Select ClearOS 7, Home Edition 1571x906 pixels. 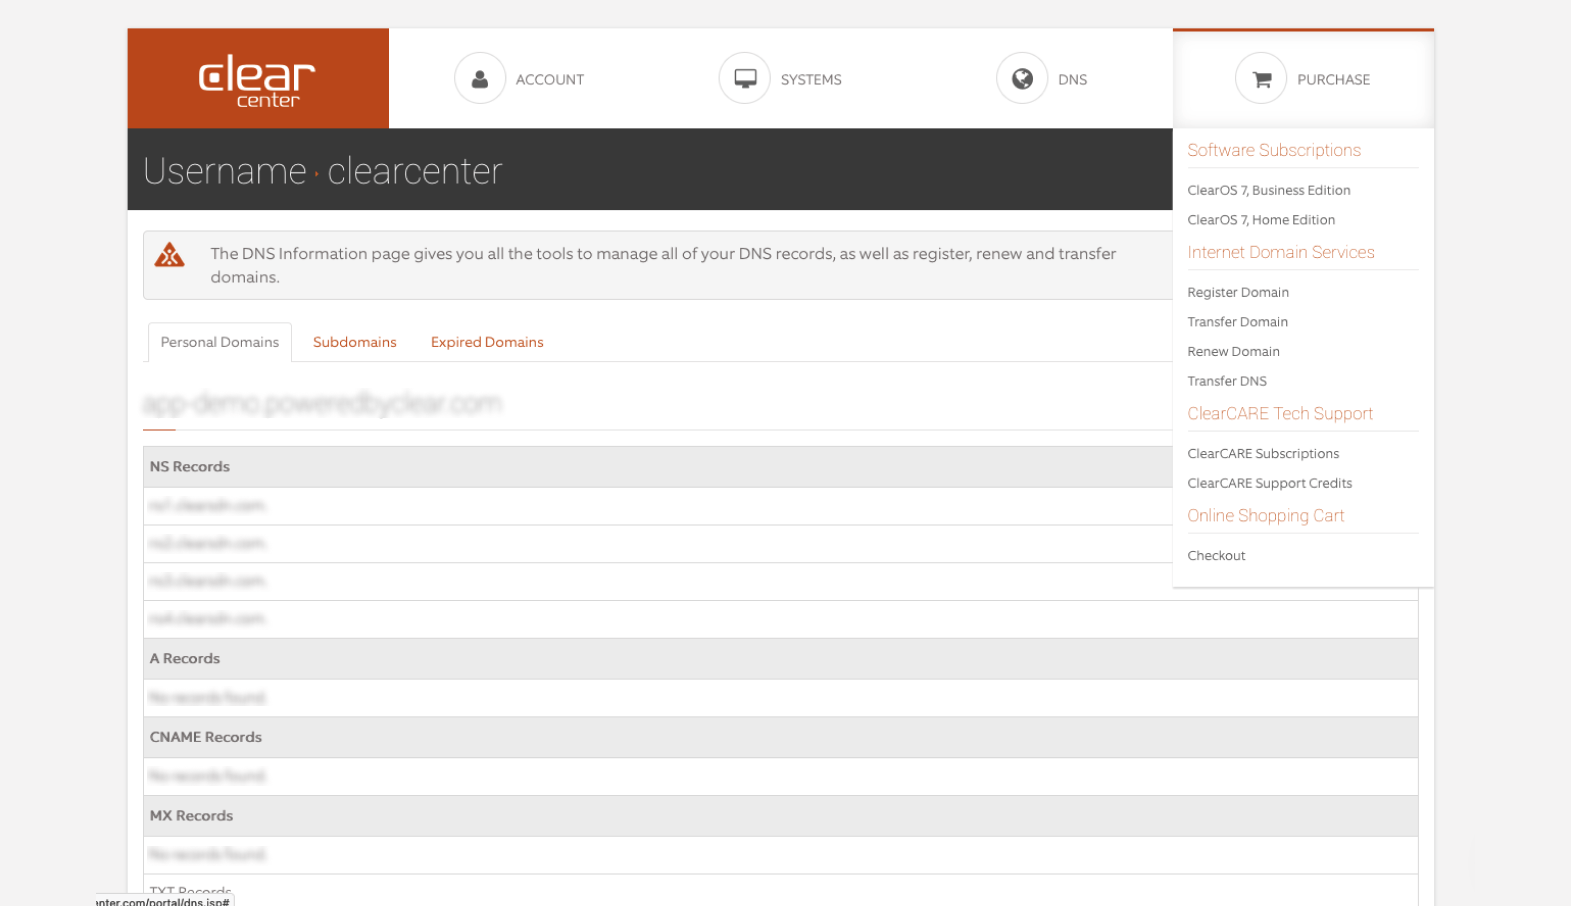tap(1261, 220)
